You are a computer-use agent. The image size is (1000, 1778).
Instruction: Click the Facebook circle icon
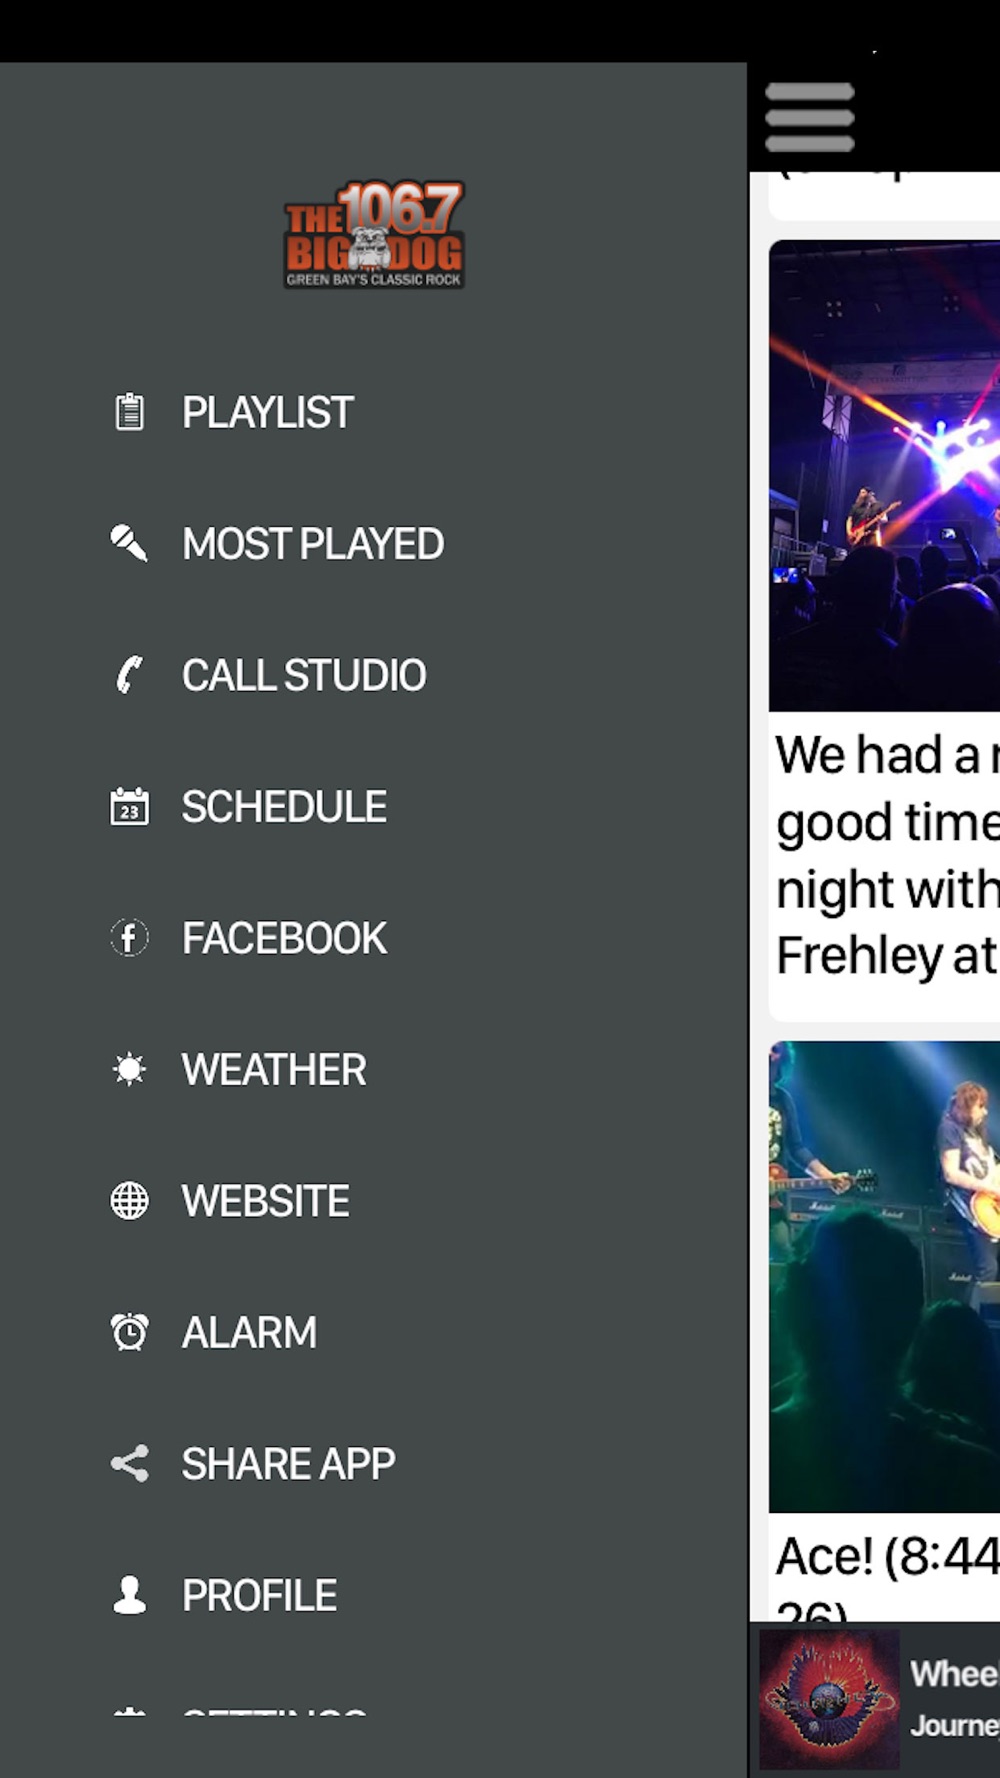point(129,937)
